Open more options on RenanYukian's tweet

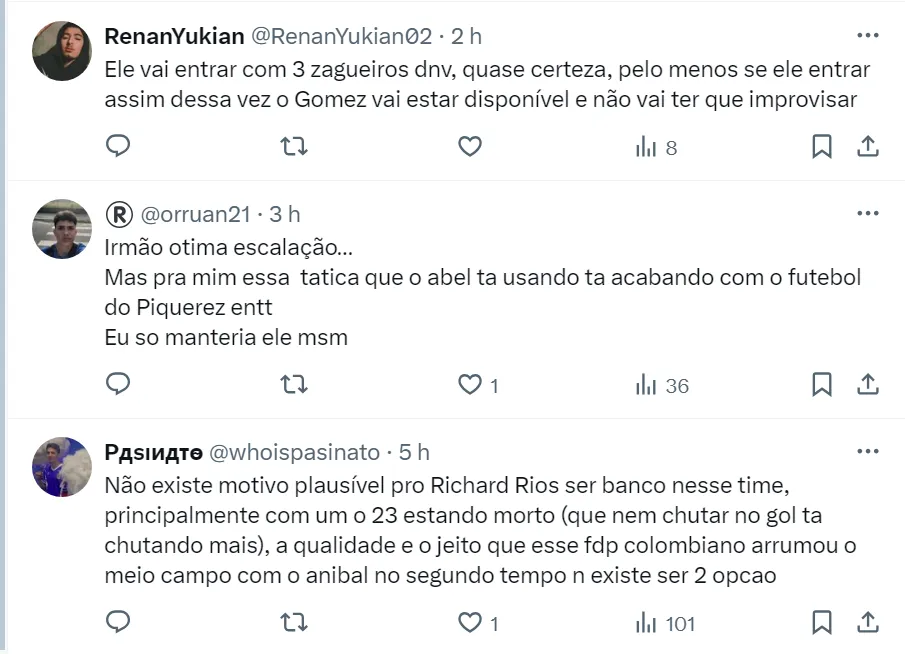(x=867, y=36)
